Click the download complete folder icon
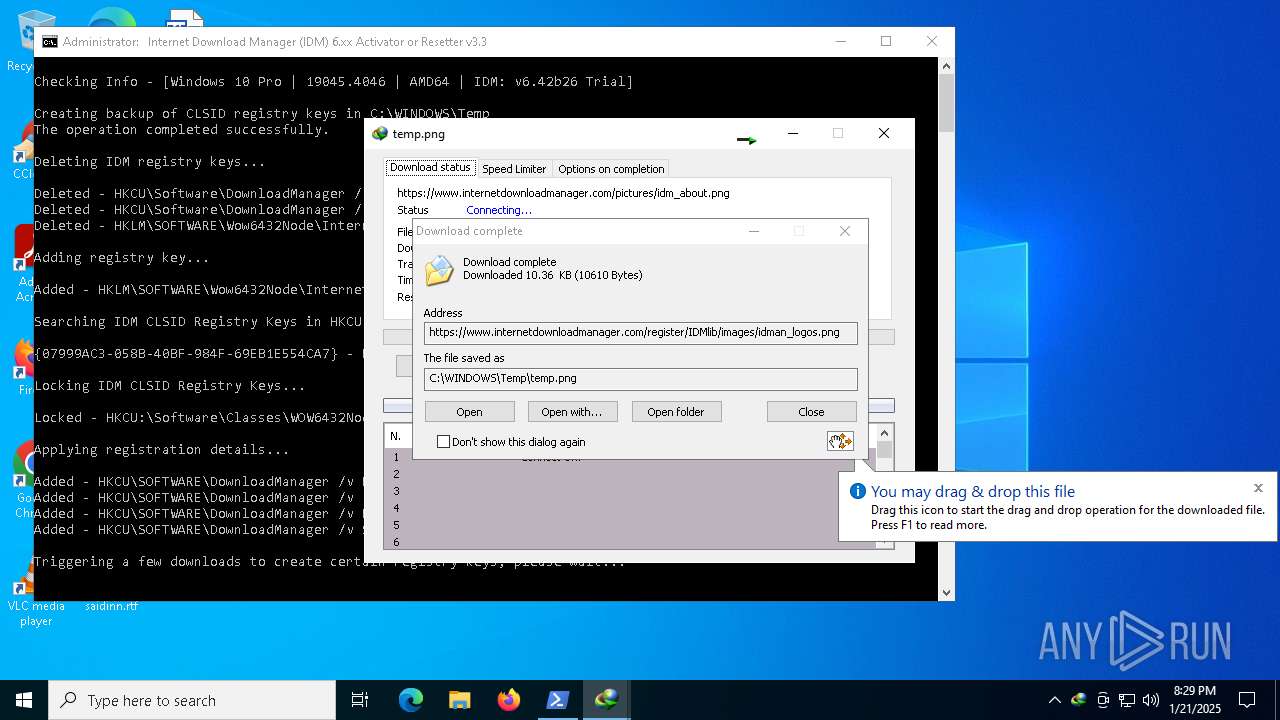This screenshot has height=720, width=1280. pos(439,271)
